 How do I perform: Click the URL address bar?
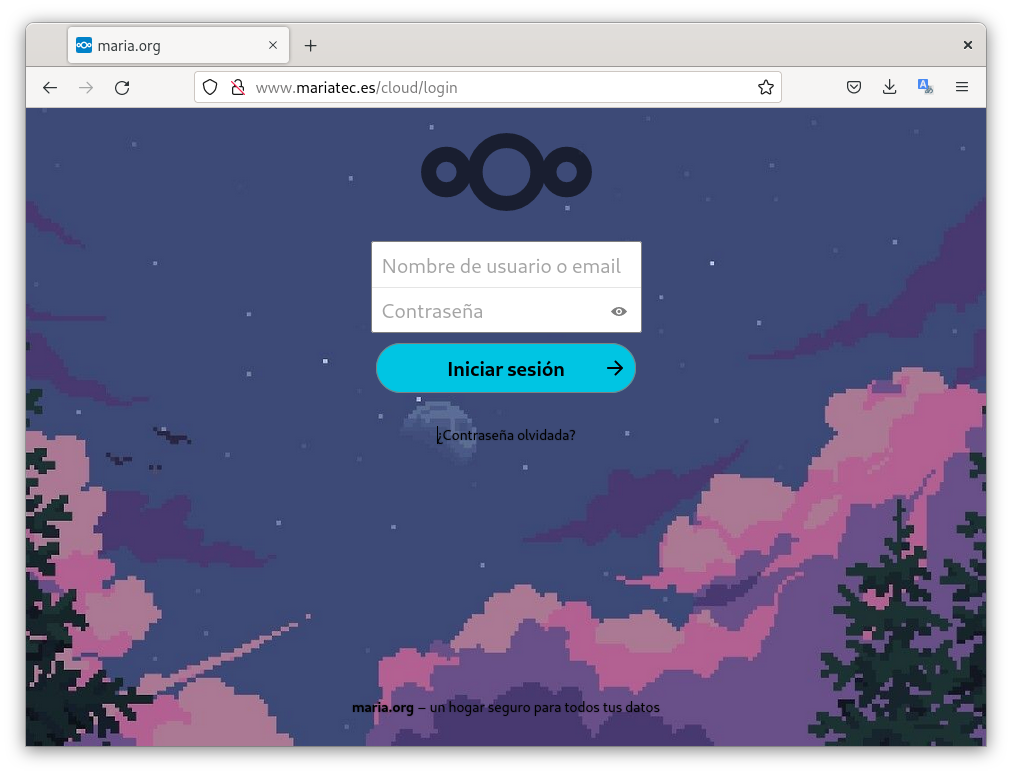click(500, 88)
